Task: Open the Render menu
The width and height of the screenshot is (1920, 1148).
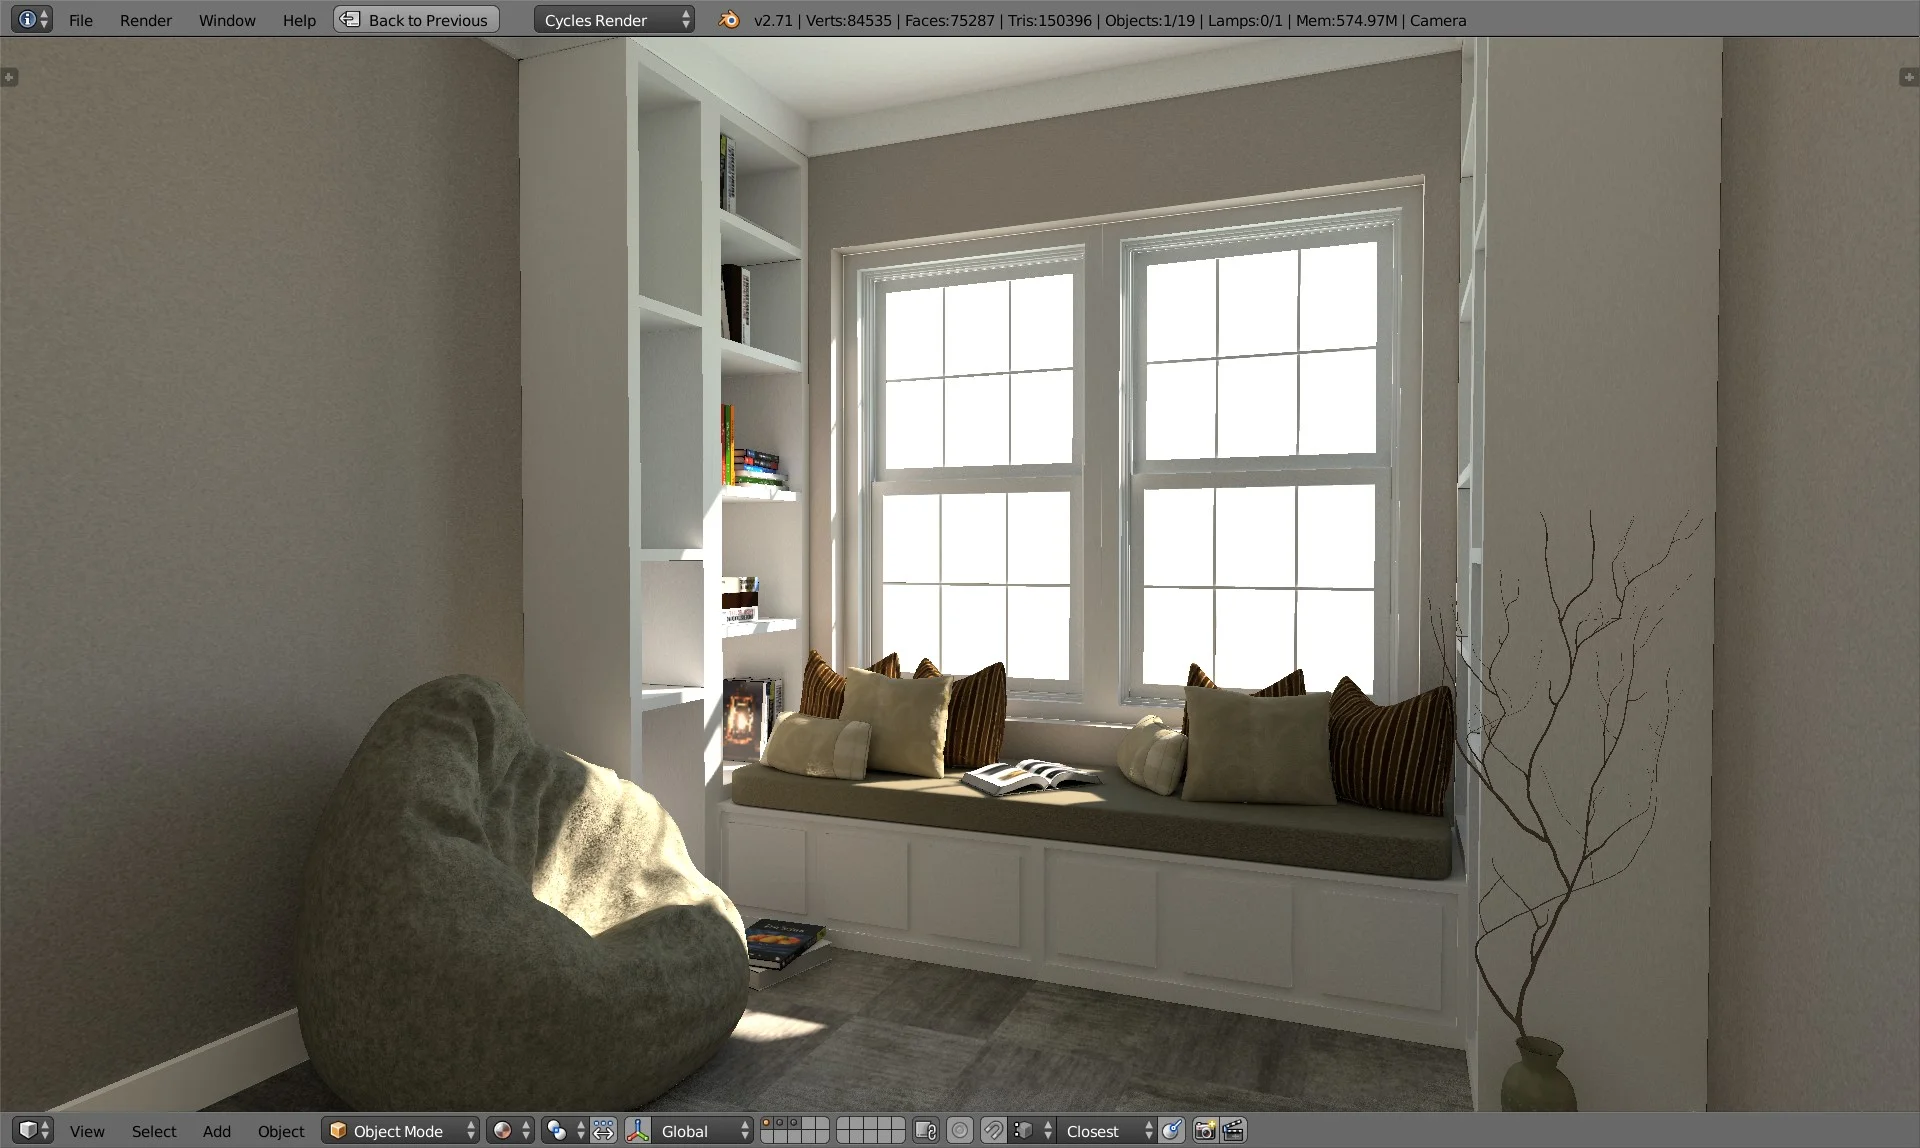Action: point(145,20)
